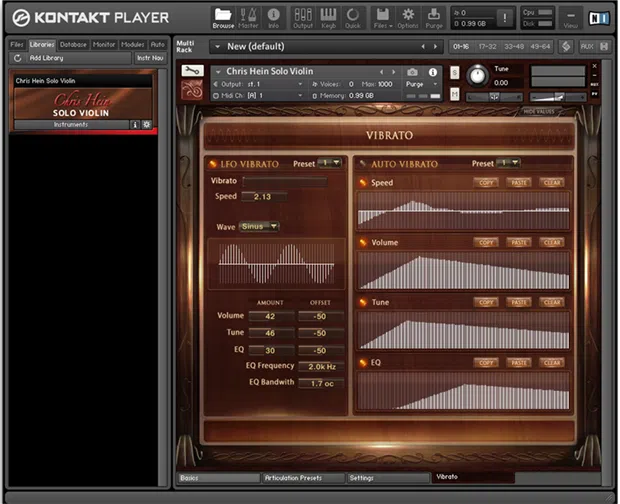
Task: Switch to the Articulation Presets tab
Action: tap(303, 478)
